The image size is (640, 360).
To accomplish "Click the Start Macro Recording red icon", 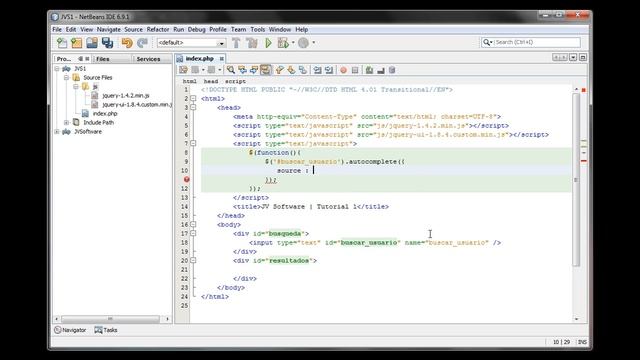I will click(343, 70).
